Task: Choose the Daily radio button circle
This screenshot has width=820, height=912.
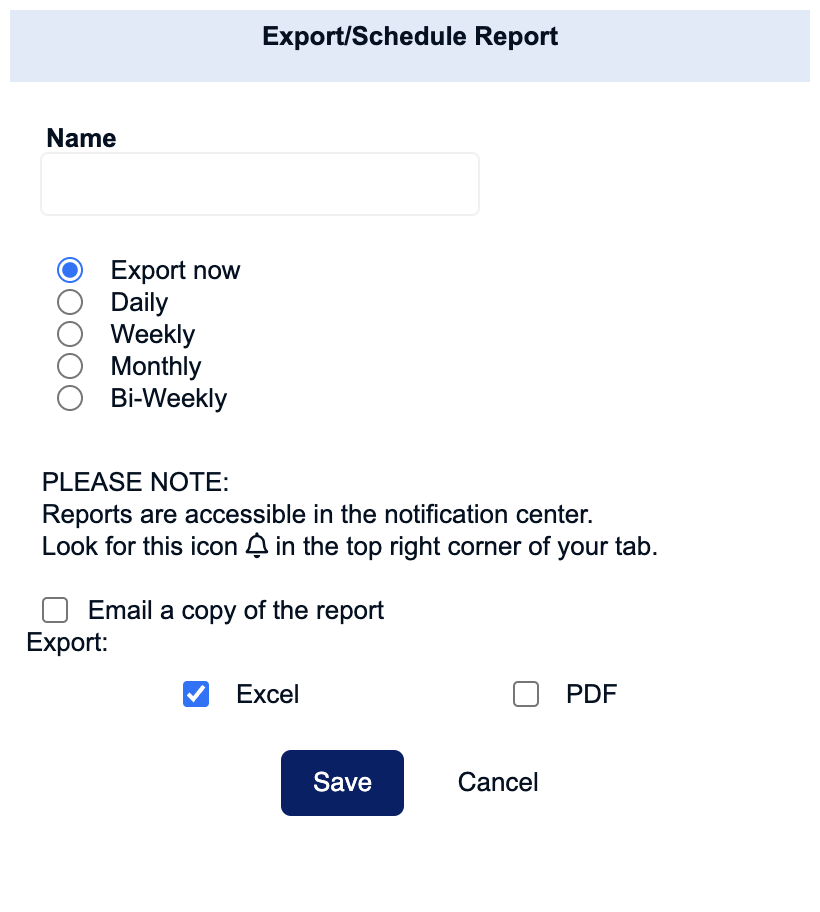Action: 70,302
